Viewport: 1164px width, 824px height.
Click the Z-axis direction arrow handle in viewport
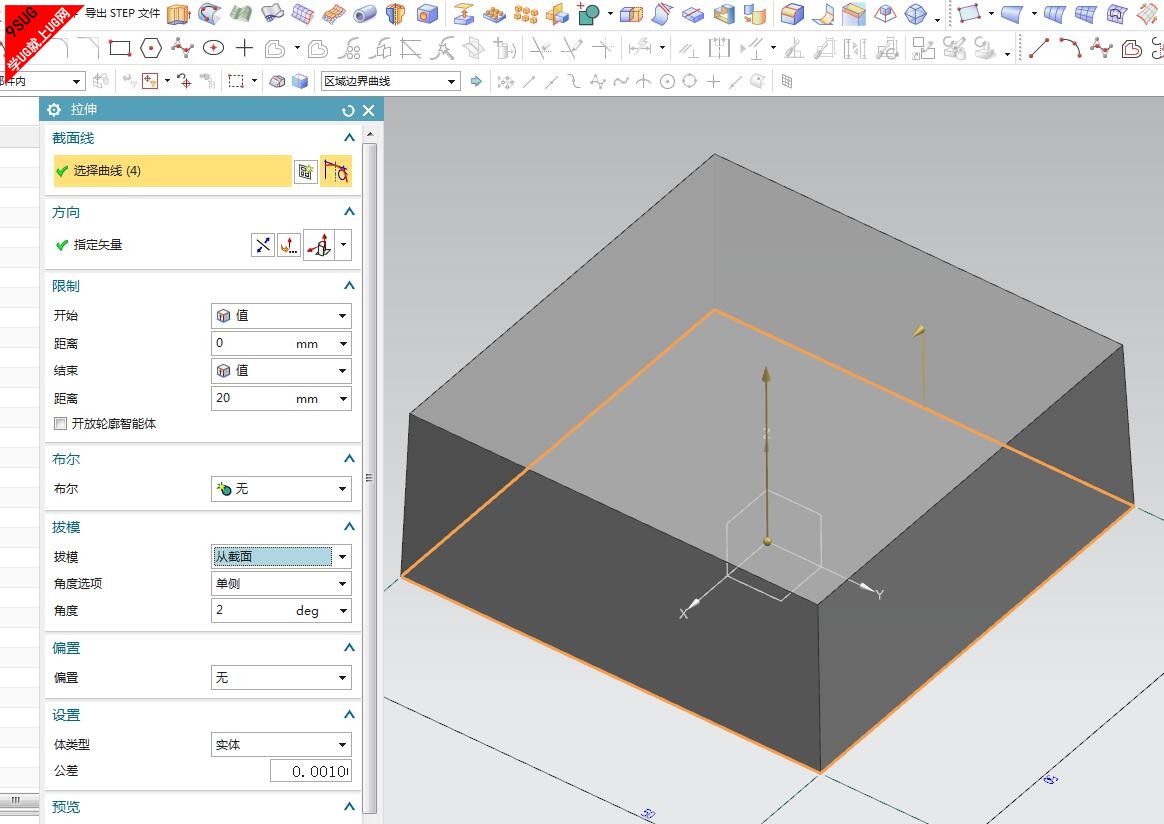tap(765, 374)
